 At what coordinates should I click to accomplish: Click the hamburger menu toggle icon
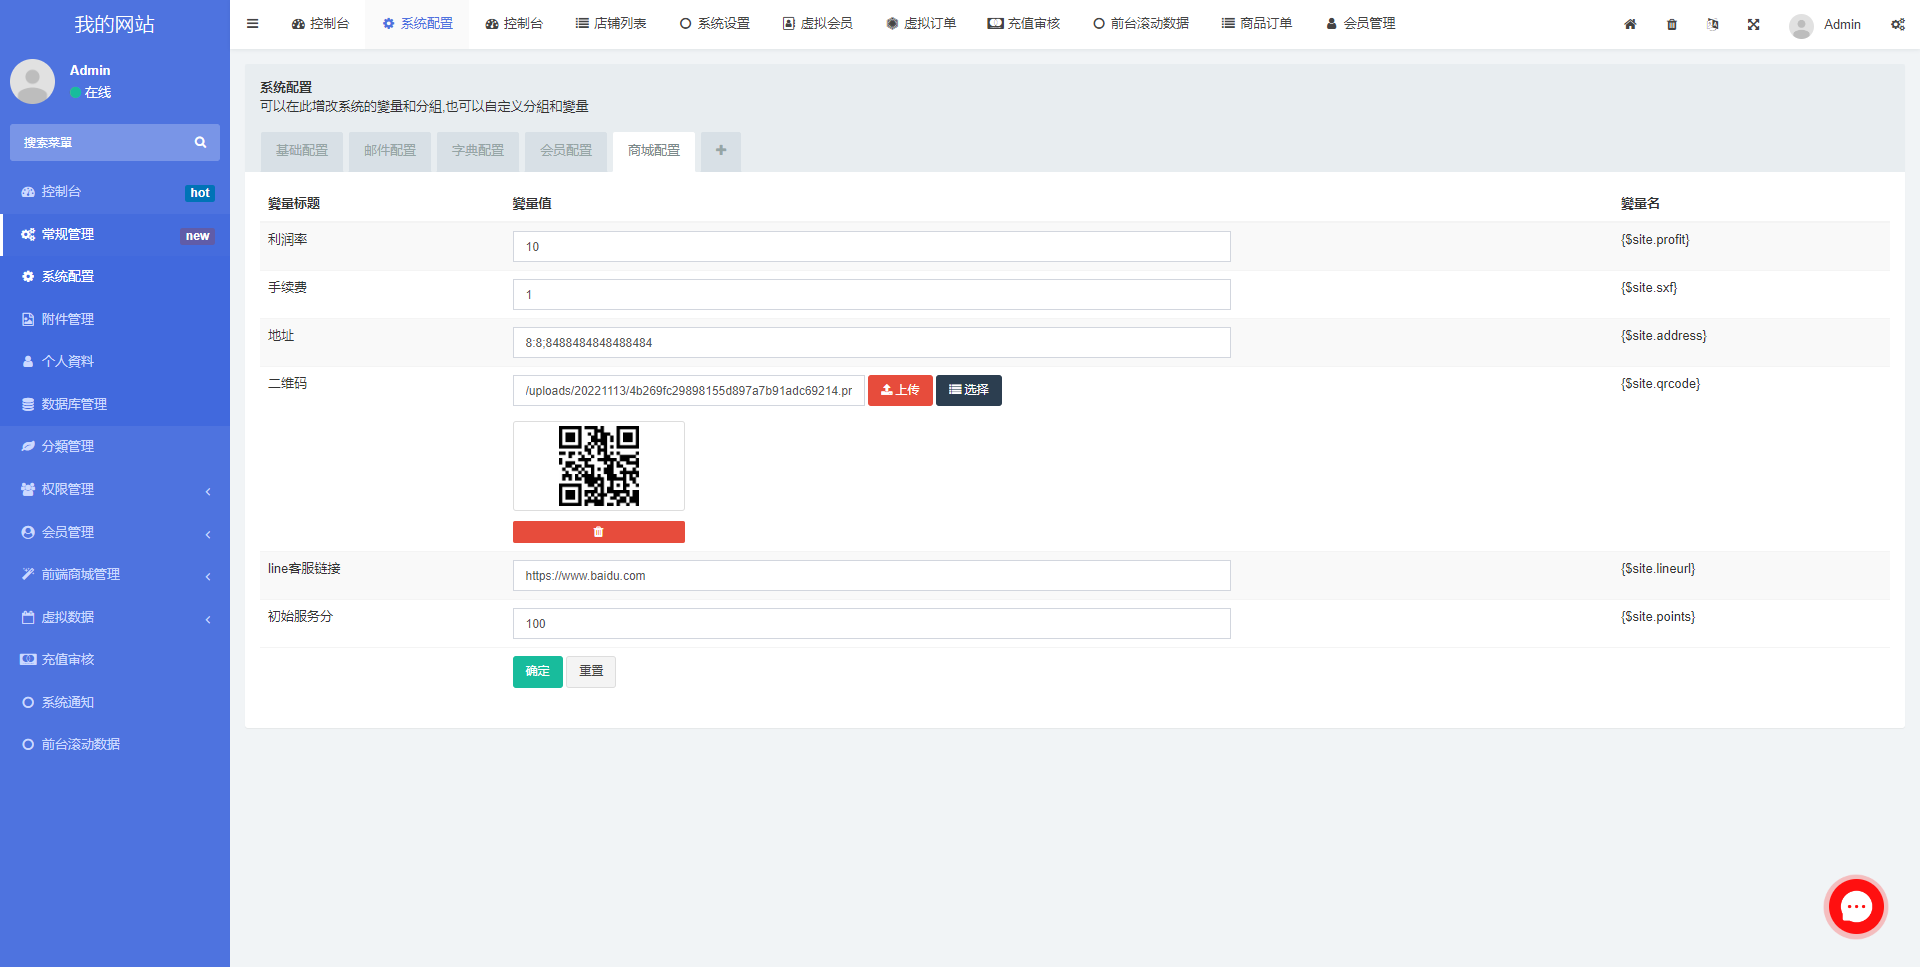(253, 24)
